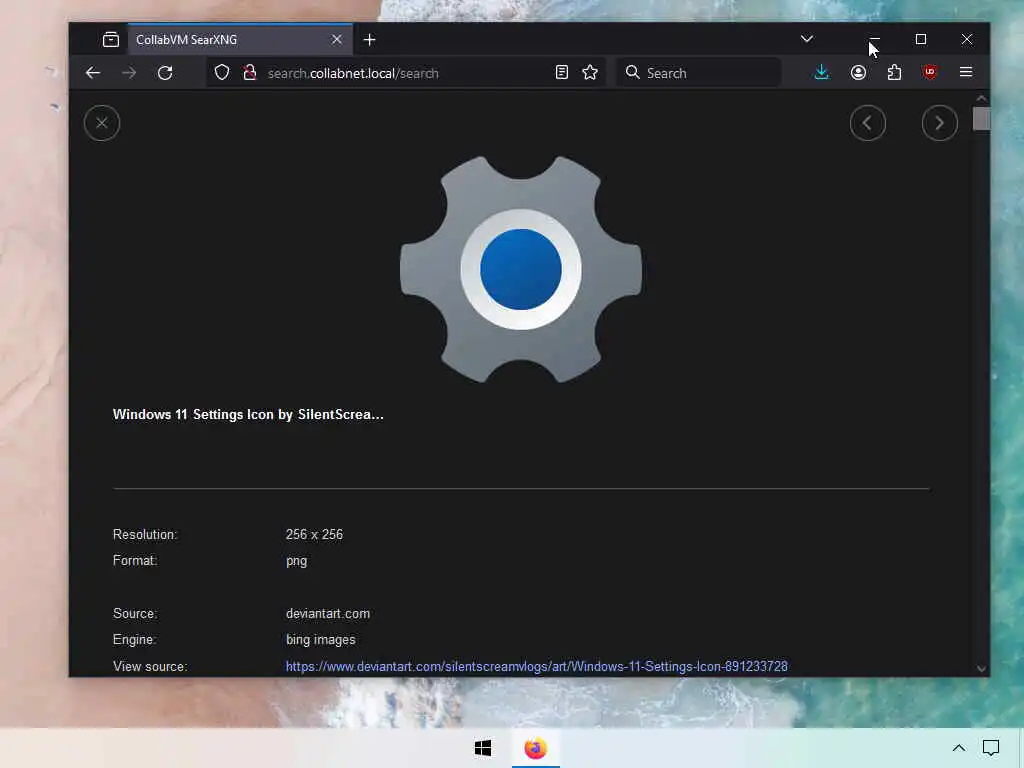Open a new tab
Viewport: 1024px width, 768px height.
point(370,40)
